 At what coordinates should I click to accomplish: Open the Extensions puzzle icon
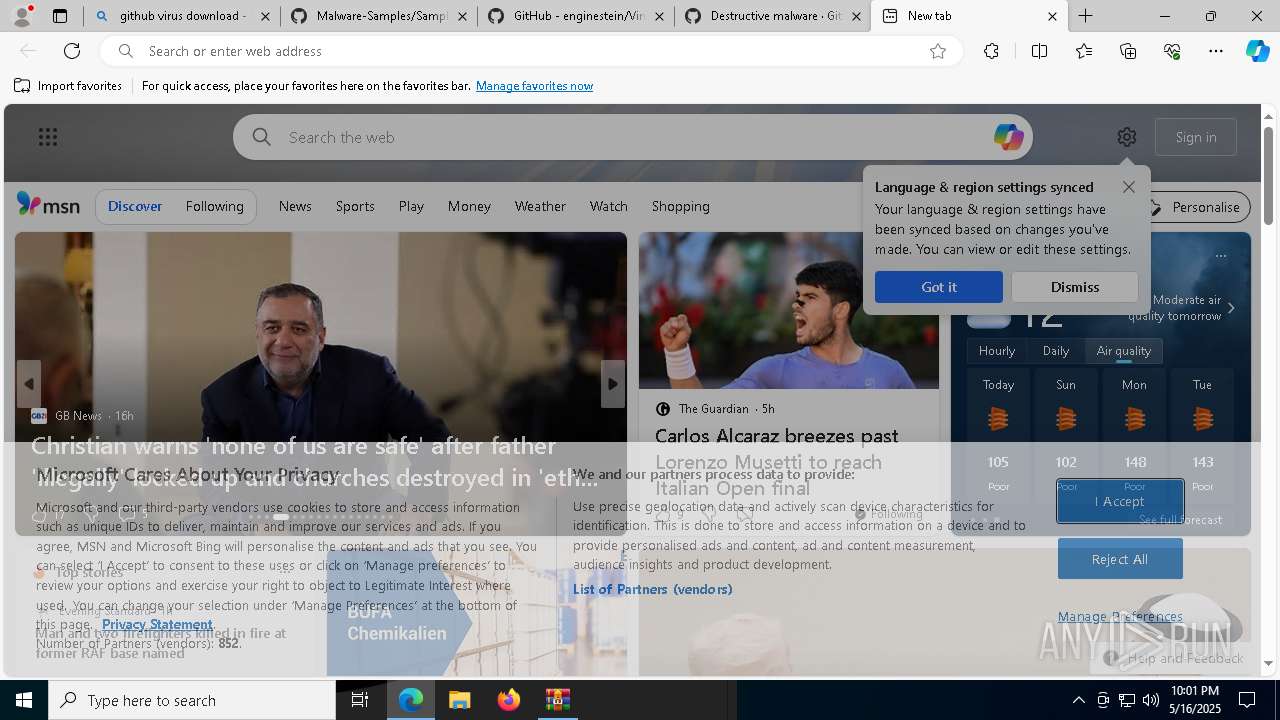point(991,51)
